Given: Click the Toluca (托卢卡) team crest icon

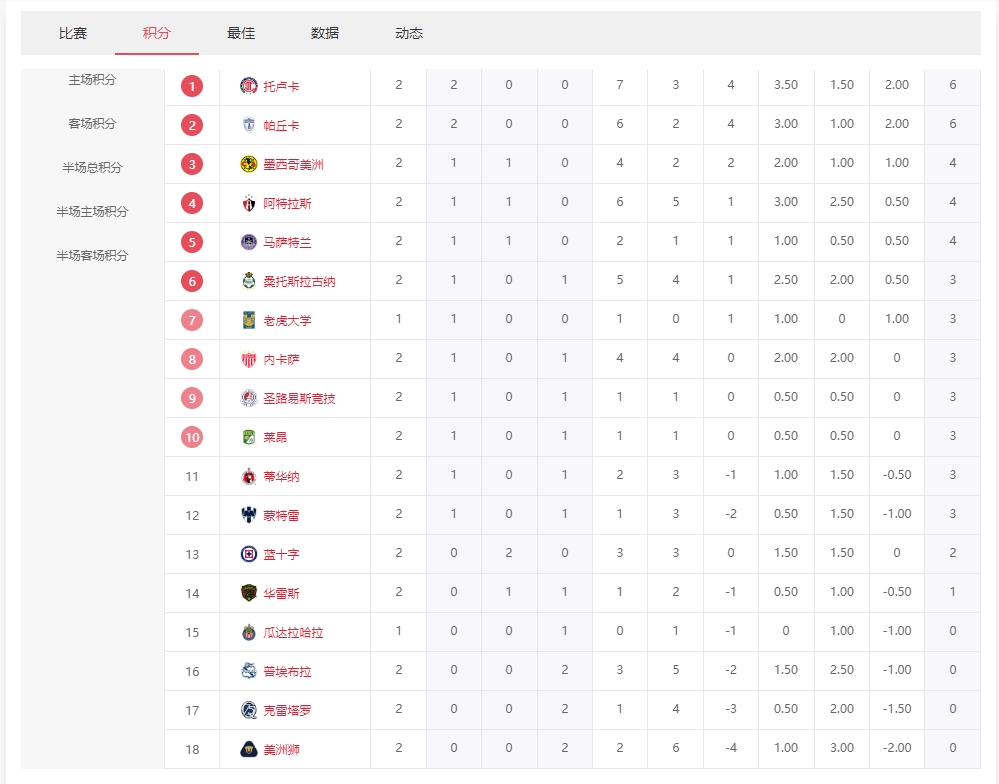Looking at the screenshot, I should click(x=249, y=86).
